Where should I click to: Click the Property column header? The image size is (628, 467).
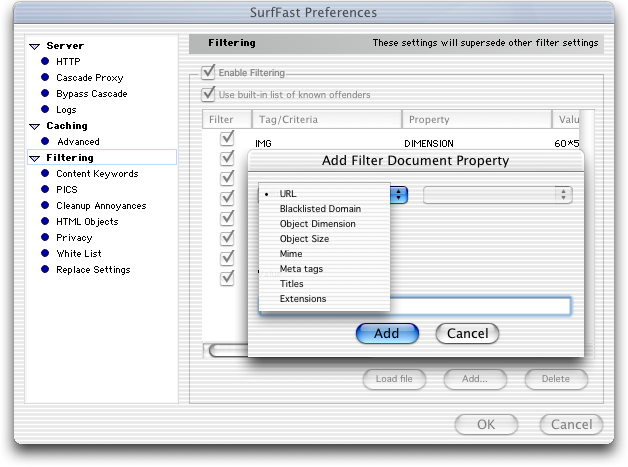[477, 119]
